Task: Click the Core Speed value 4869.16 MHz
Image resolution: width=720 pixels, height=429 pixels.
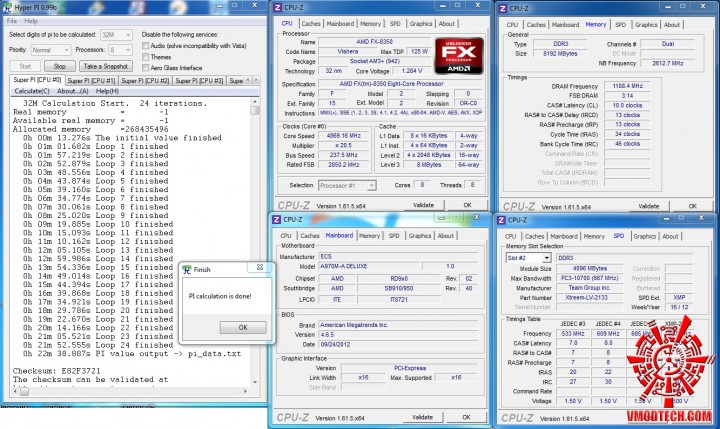Action: 343,136
